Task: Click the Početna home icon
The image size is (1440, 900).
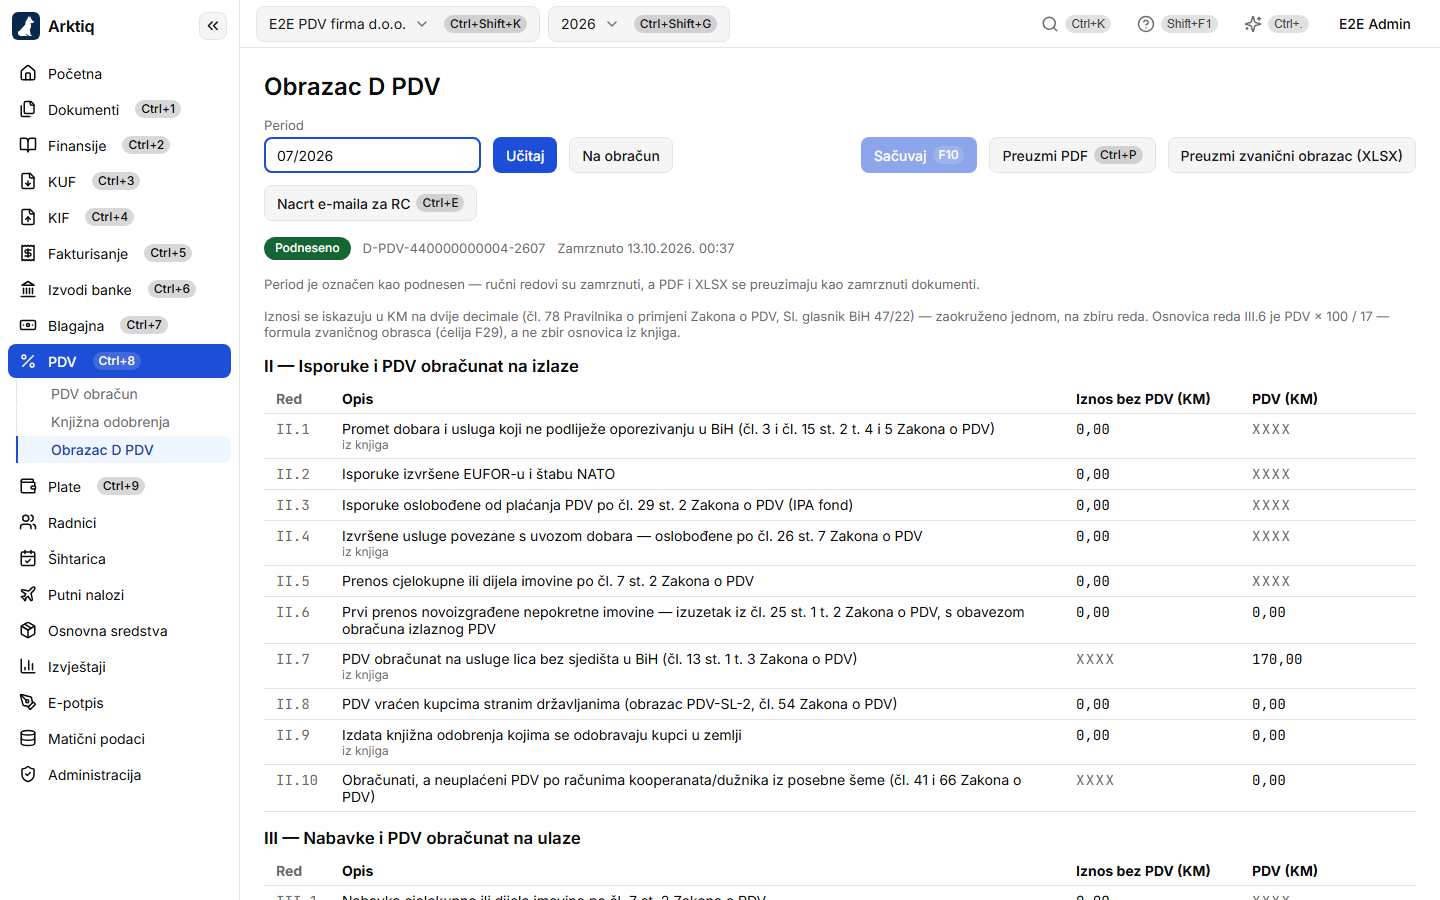Action: (28, 74)
